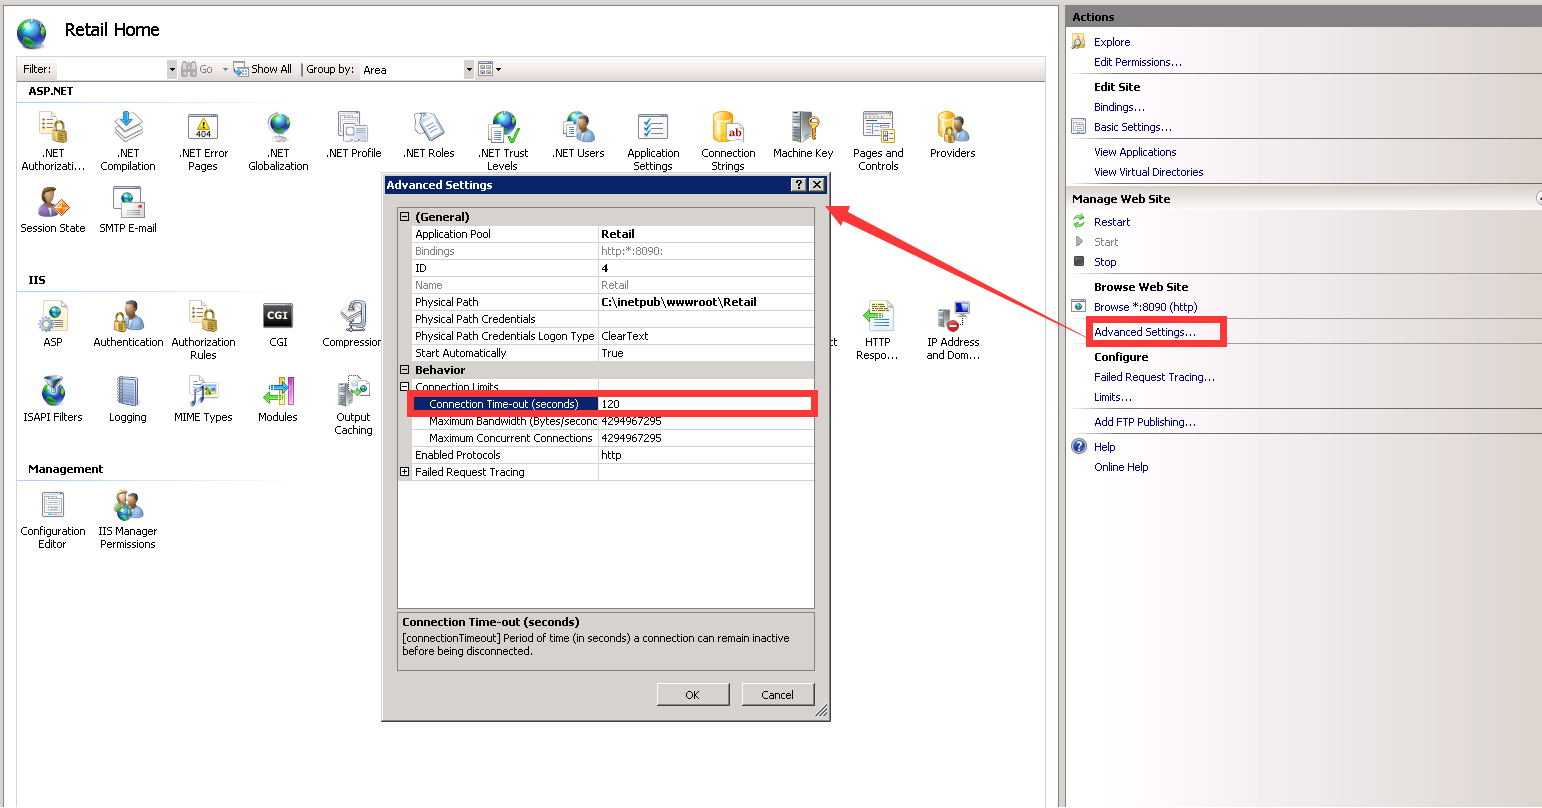
Task: Open the Advanced Settings action link
Action: click(1144, 332)
